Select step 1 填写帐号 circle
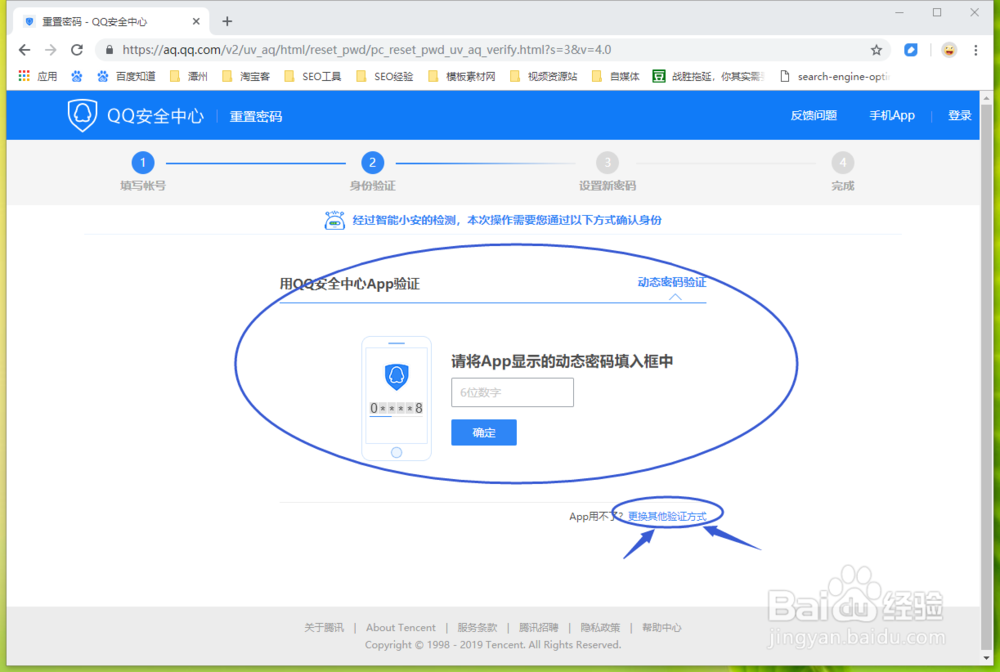Screen dimensions: 1000x672 coord(143,163)
